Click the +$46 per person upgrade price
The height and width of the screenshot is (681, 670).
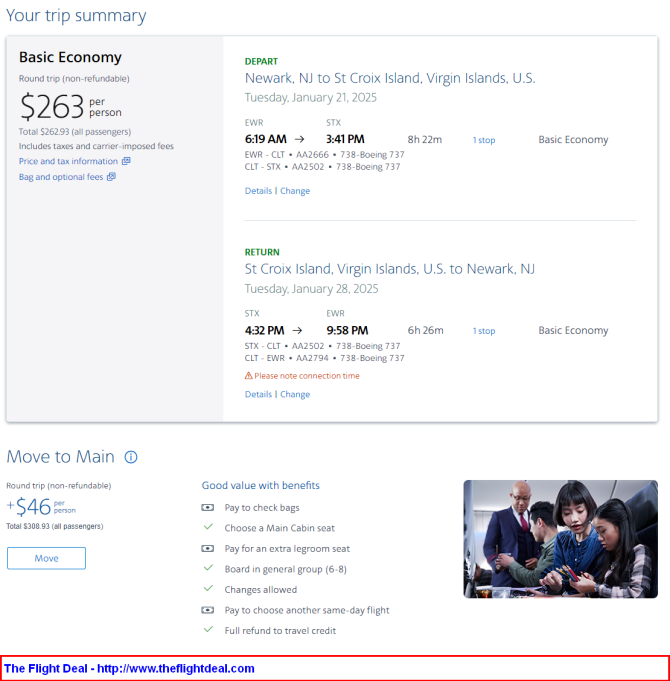click(41, 507)
